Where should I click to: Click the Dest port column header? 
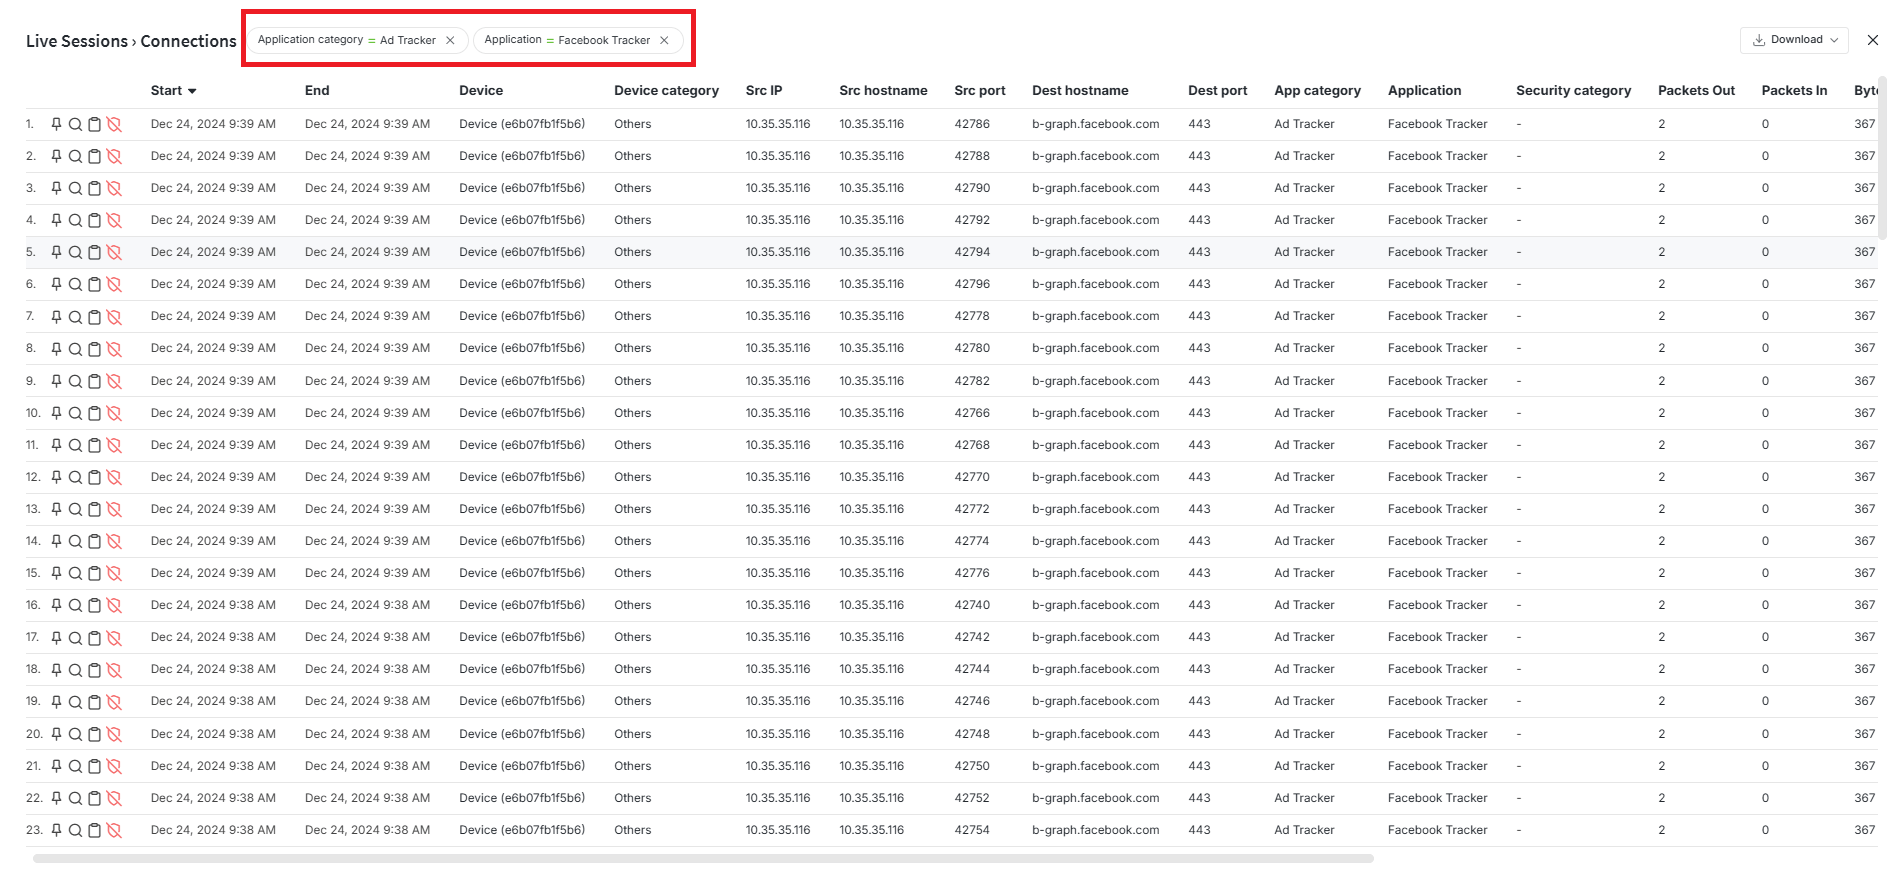pyautogui.click(x=1218, y=90)
